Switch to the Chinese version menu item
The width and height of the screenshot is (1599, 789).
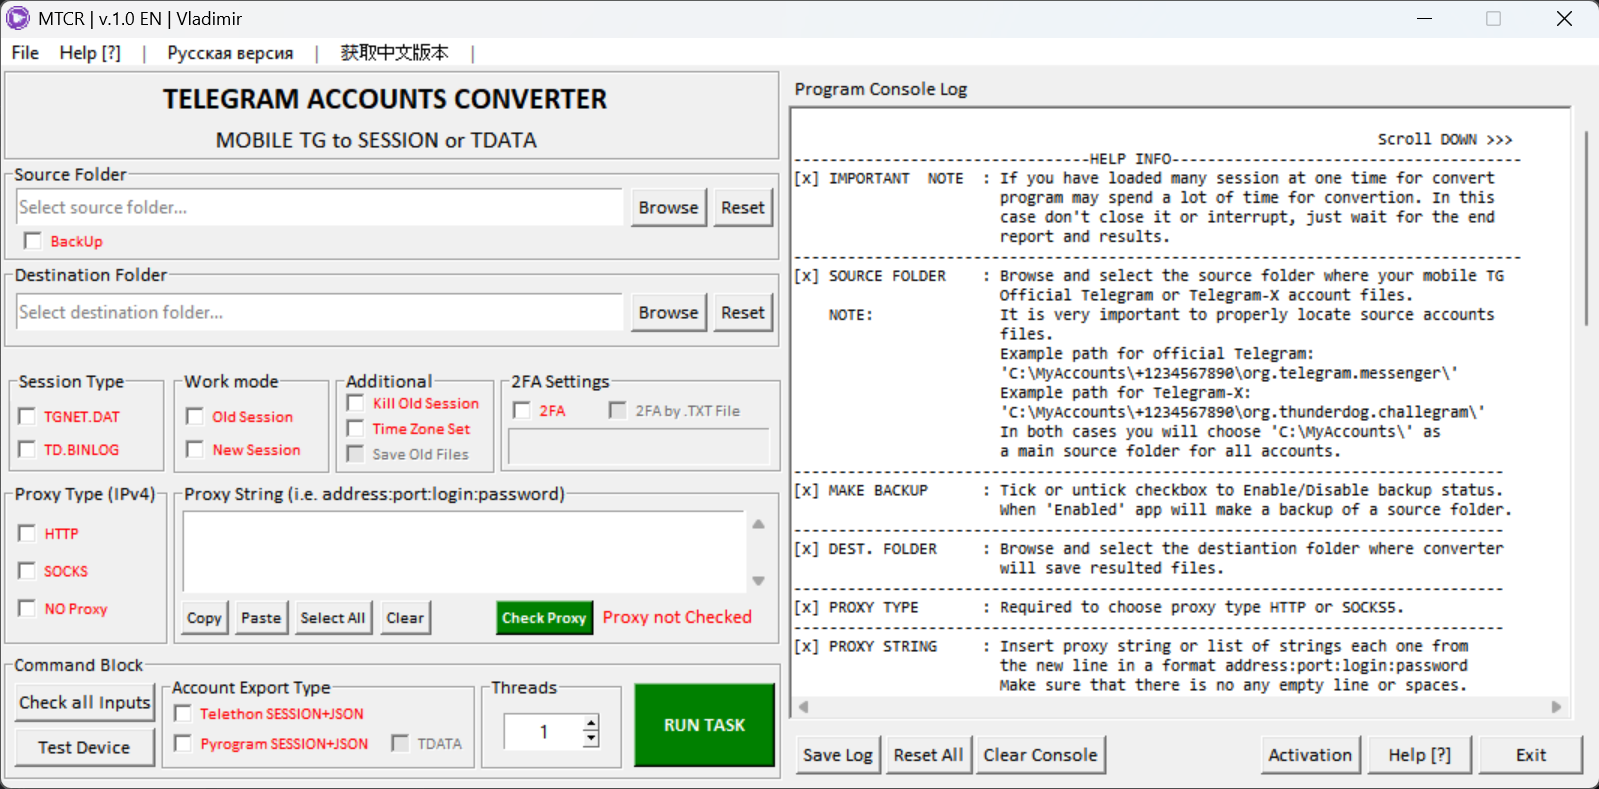394,53
